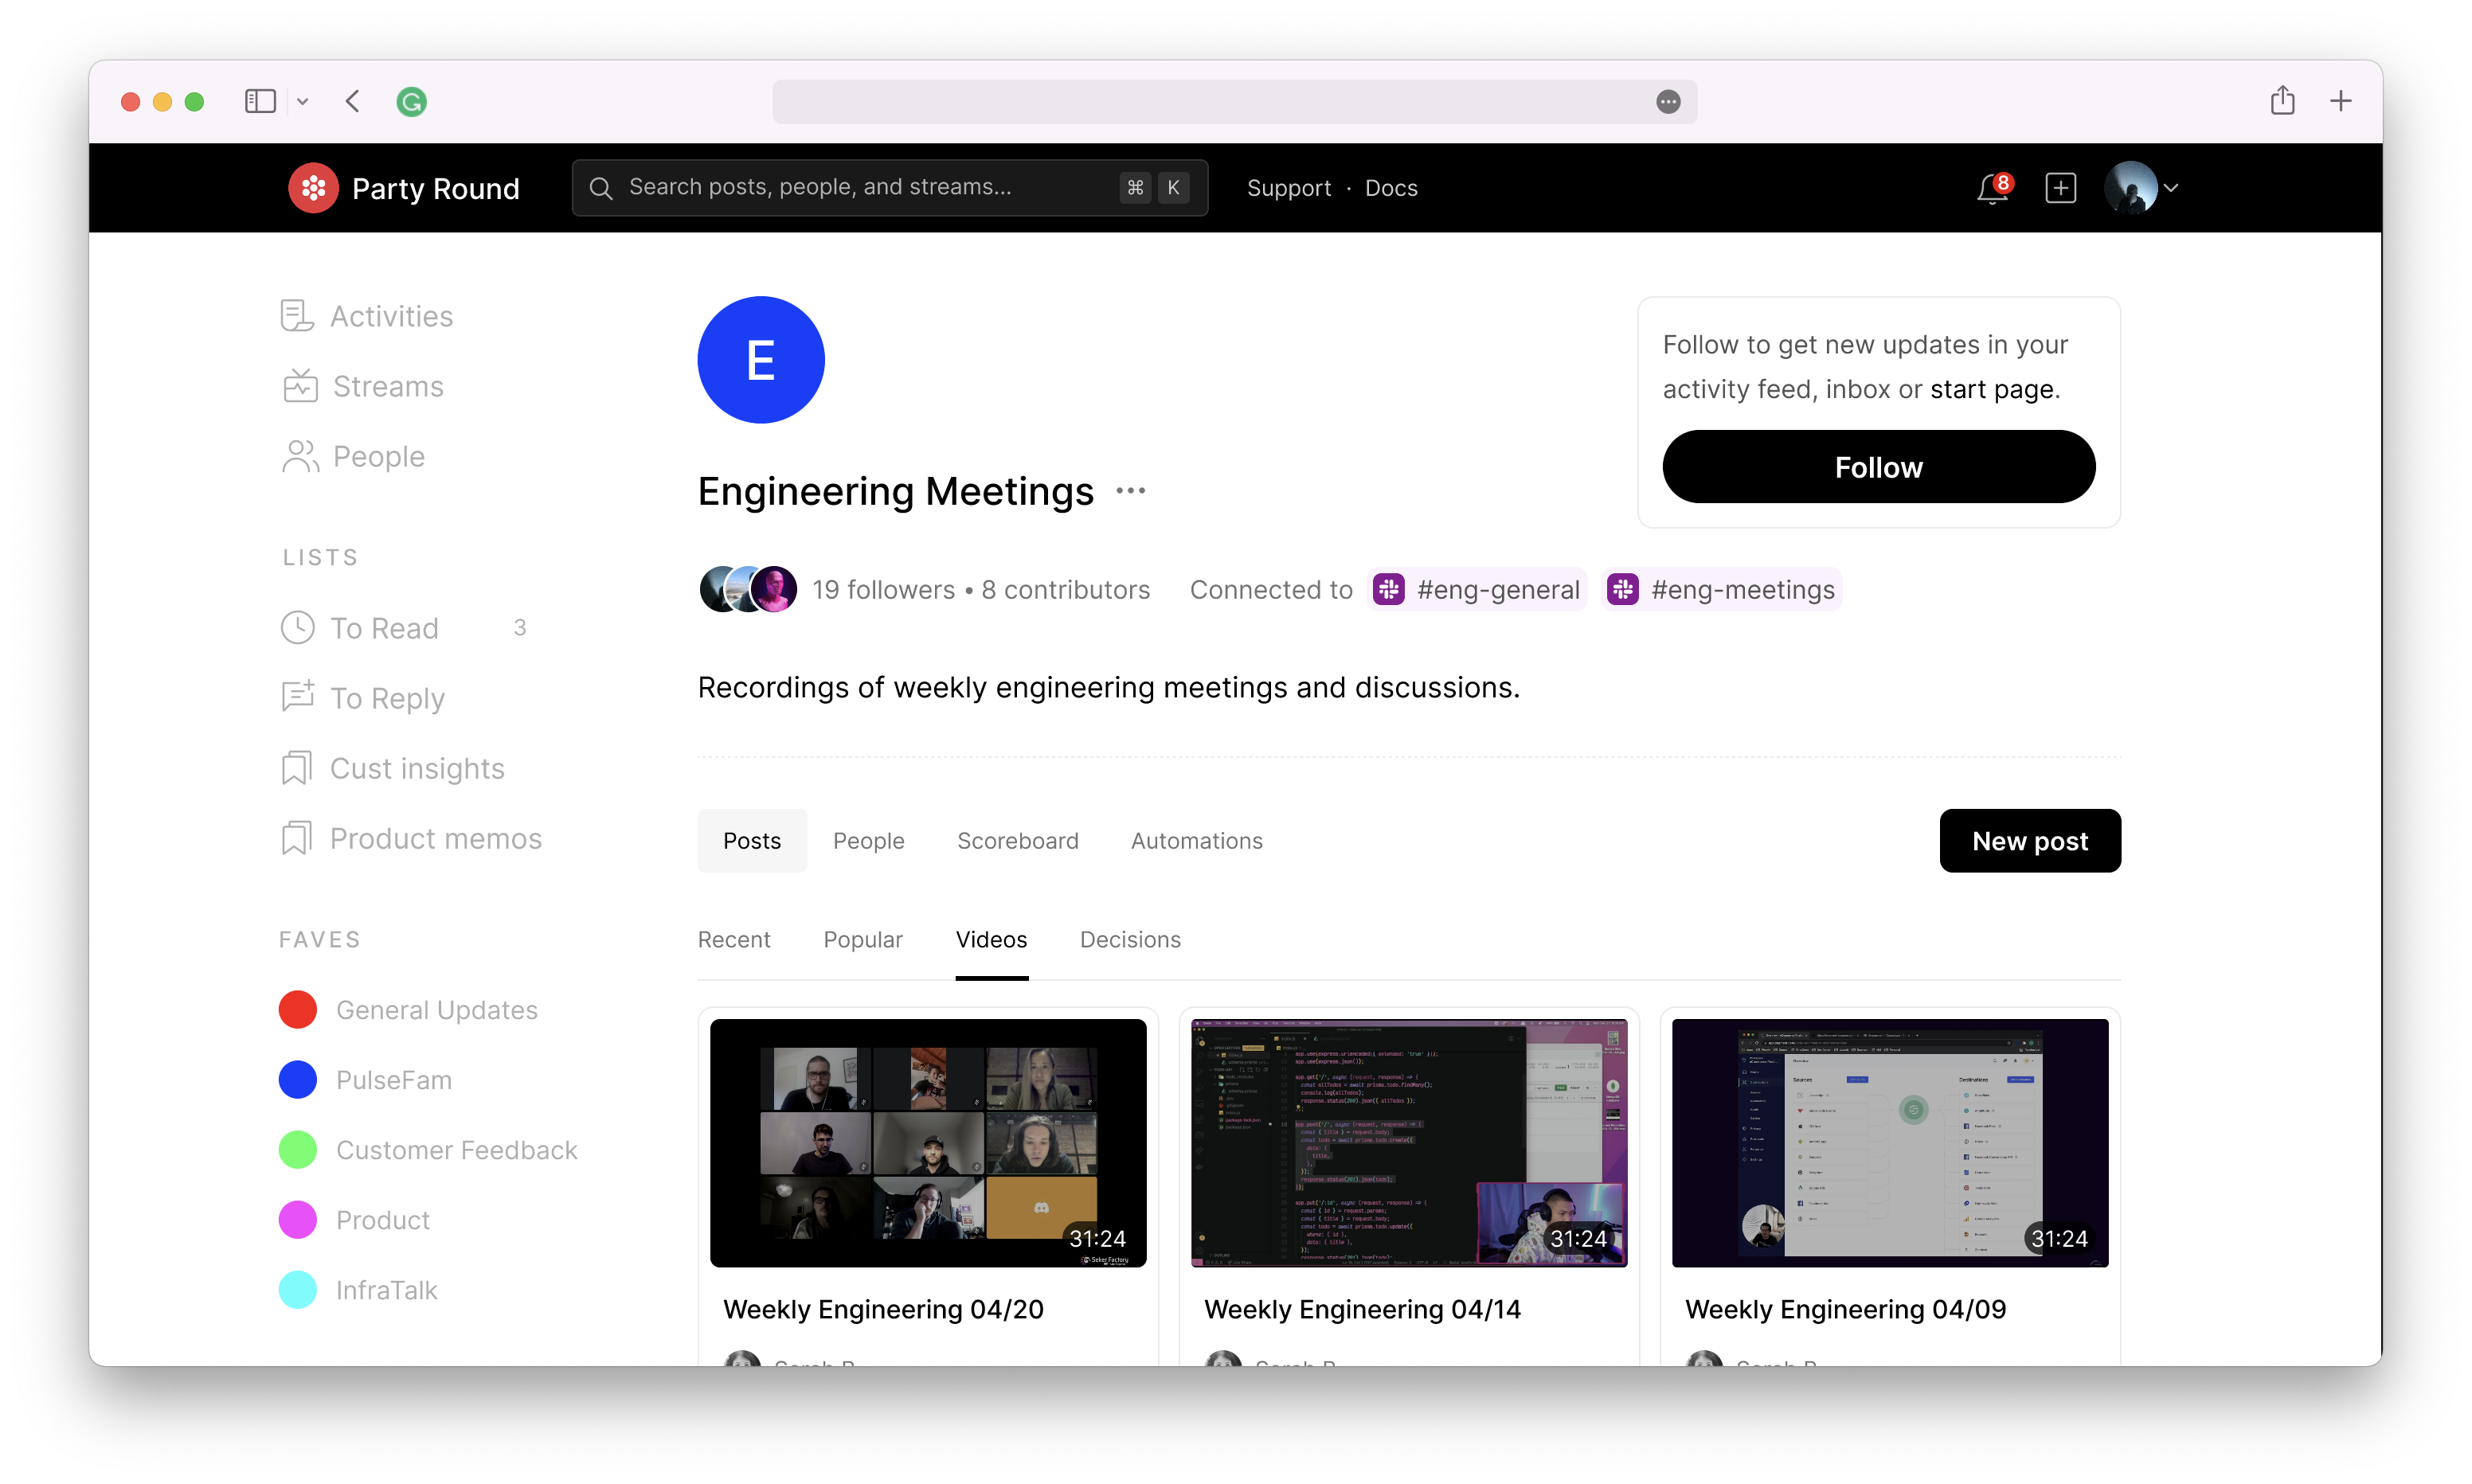This screenshot has height=1484, width=2472.
Task: Open the Weekly Engineering 04/14 video thumbnail
Action: (1408, 1142)
